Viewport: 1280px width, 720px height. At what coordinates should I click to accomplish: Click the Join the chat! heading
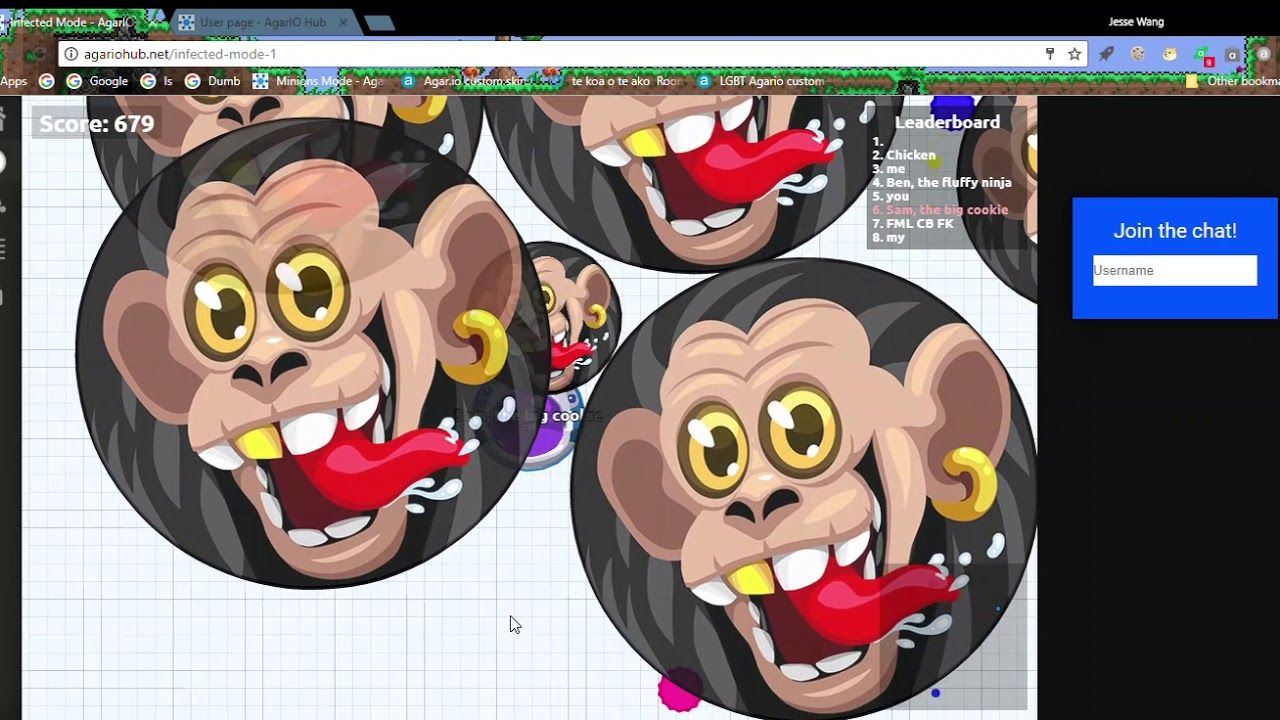(x=1175, y=231)
